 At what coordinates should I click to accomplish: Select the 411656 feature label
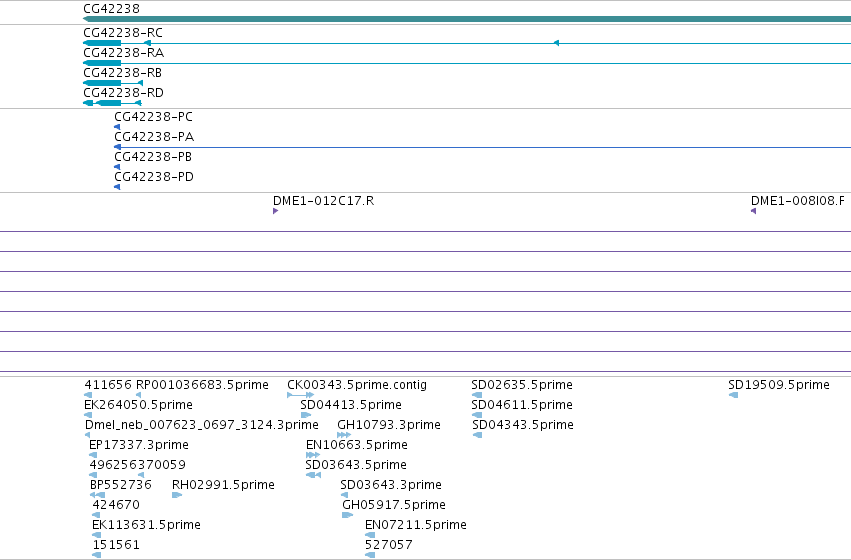coord(108,385)
